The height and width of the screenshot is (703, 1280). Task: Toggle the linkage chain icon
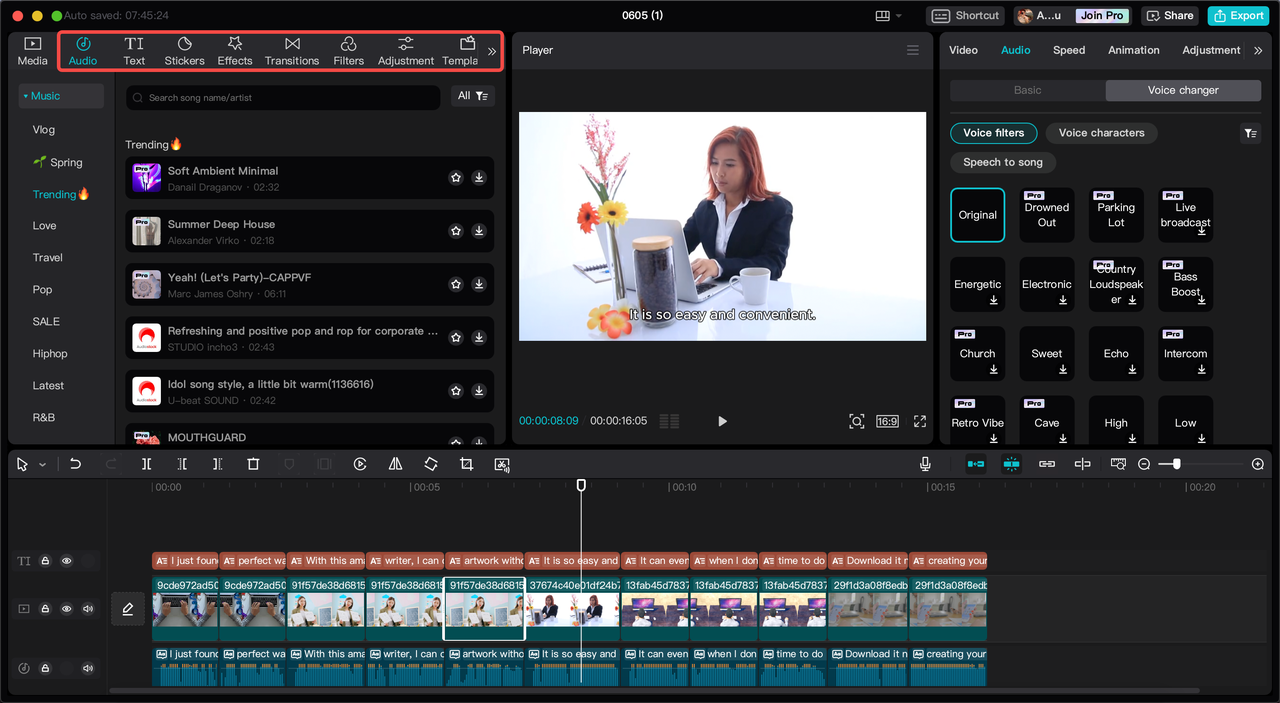(x=1047, y=464)
